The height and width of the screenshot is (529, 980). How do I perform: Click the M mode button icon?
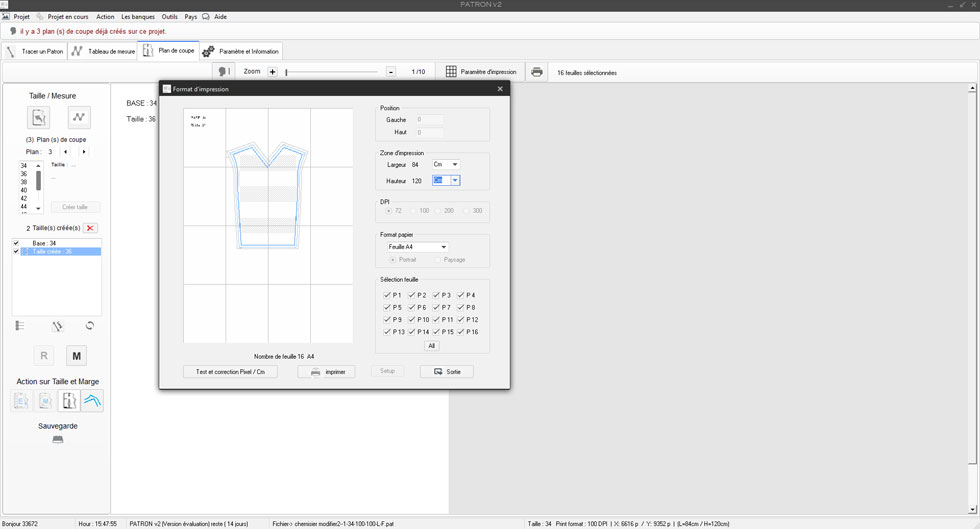point(76,355)
